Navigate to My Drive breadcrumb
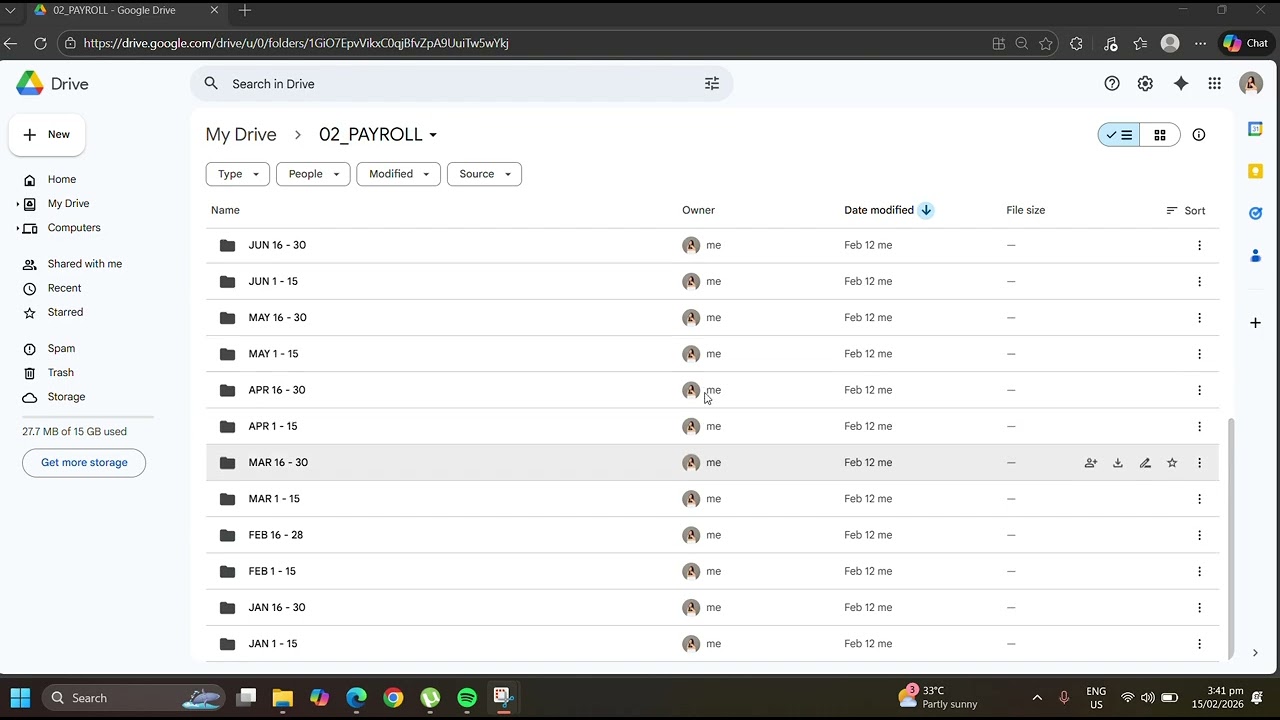 (241, 135)
